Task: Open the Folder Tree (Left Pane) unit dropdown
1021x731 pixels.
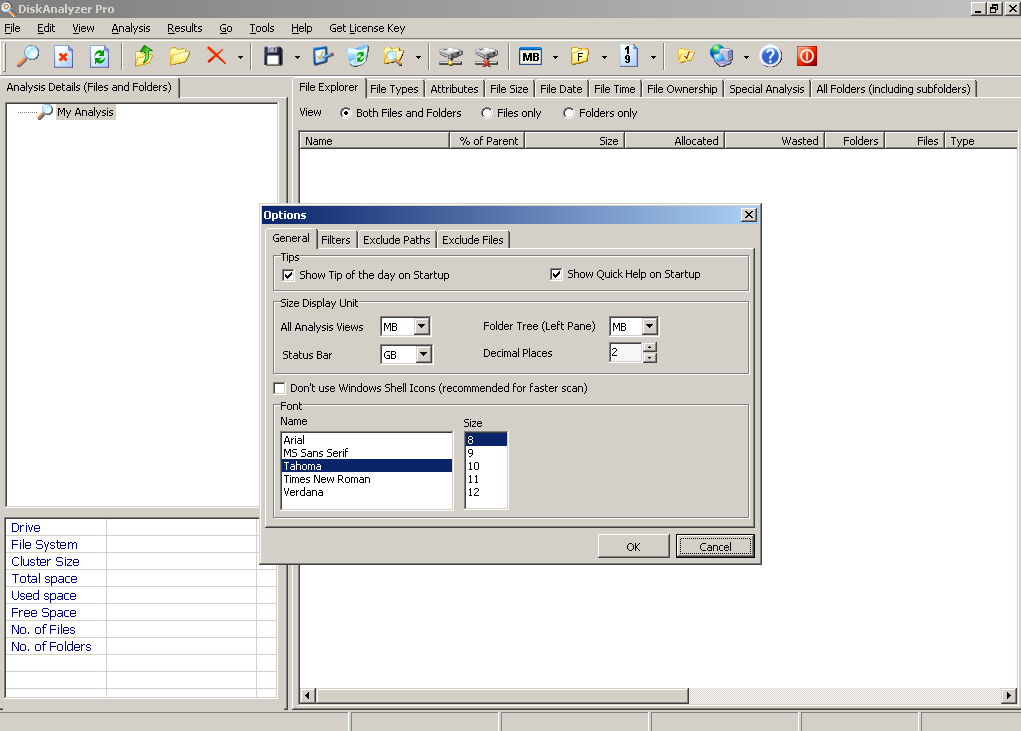Action: coord(650,326)
